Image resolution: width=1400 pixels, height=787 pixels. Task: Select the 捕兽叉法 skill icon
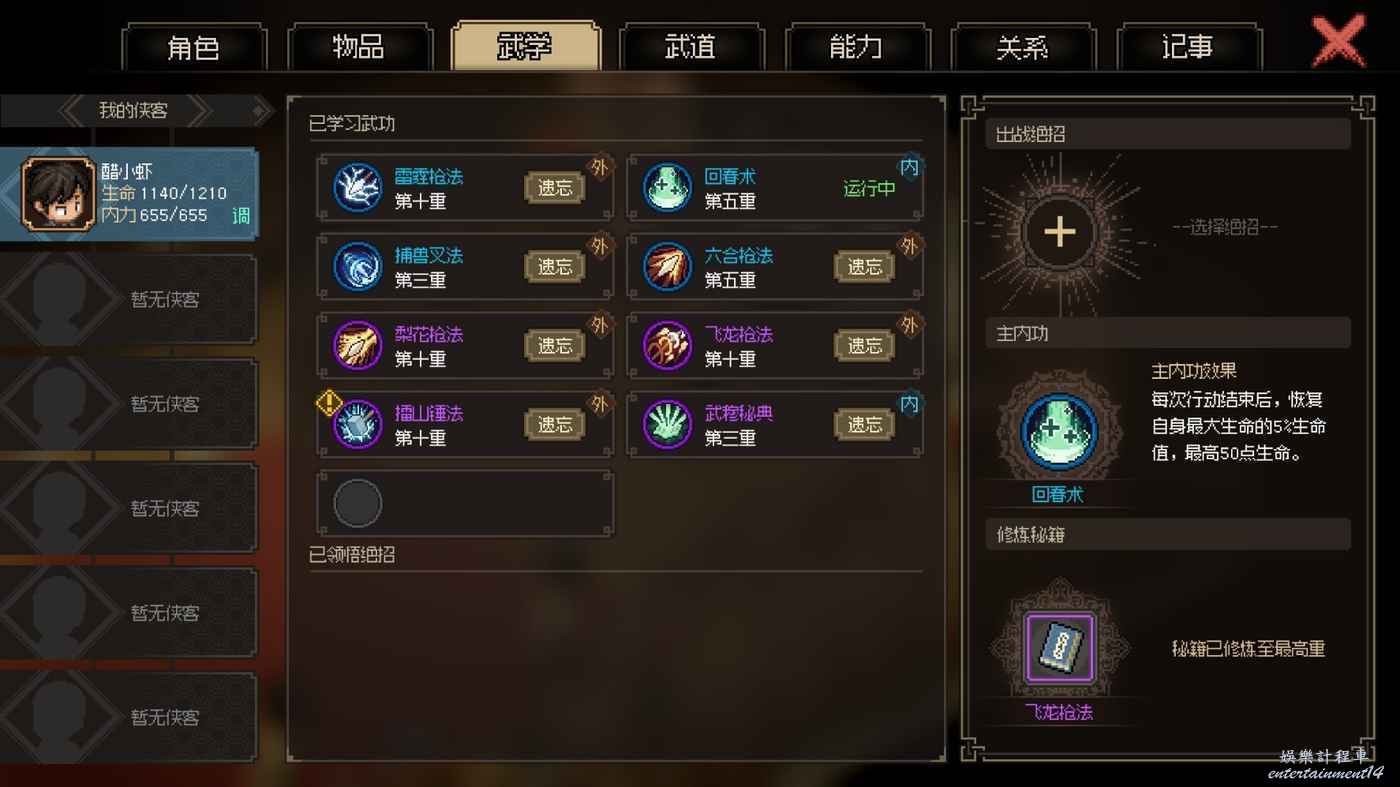point(357,267)
